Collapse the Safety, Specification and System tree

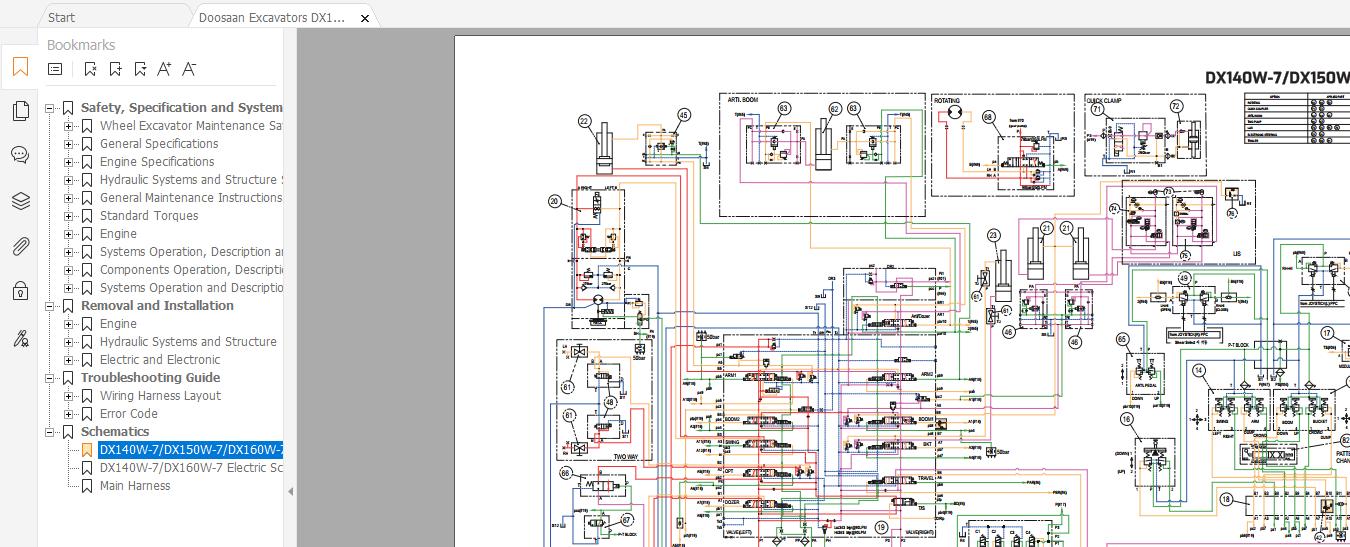(x=50, y=108)
